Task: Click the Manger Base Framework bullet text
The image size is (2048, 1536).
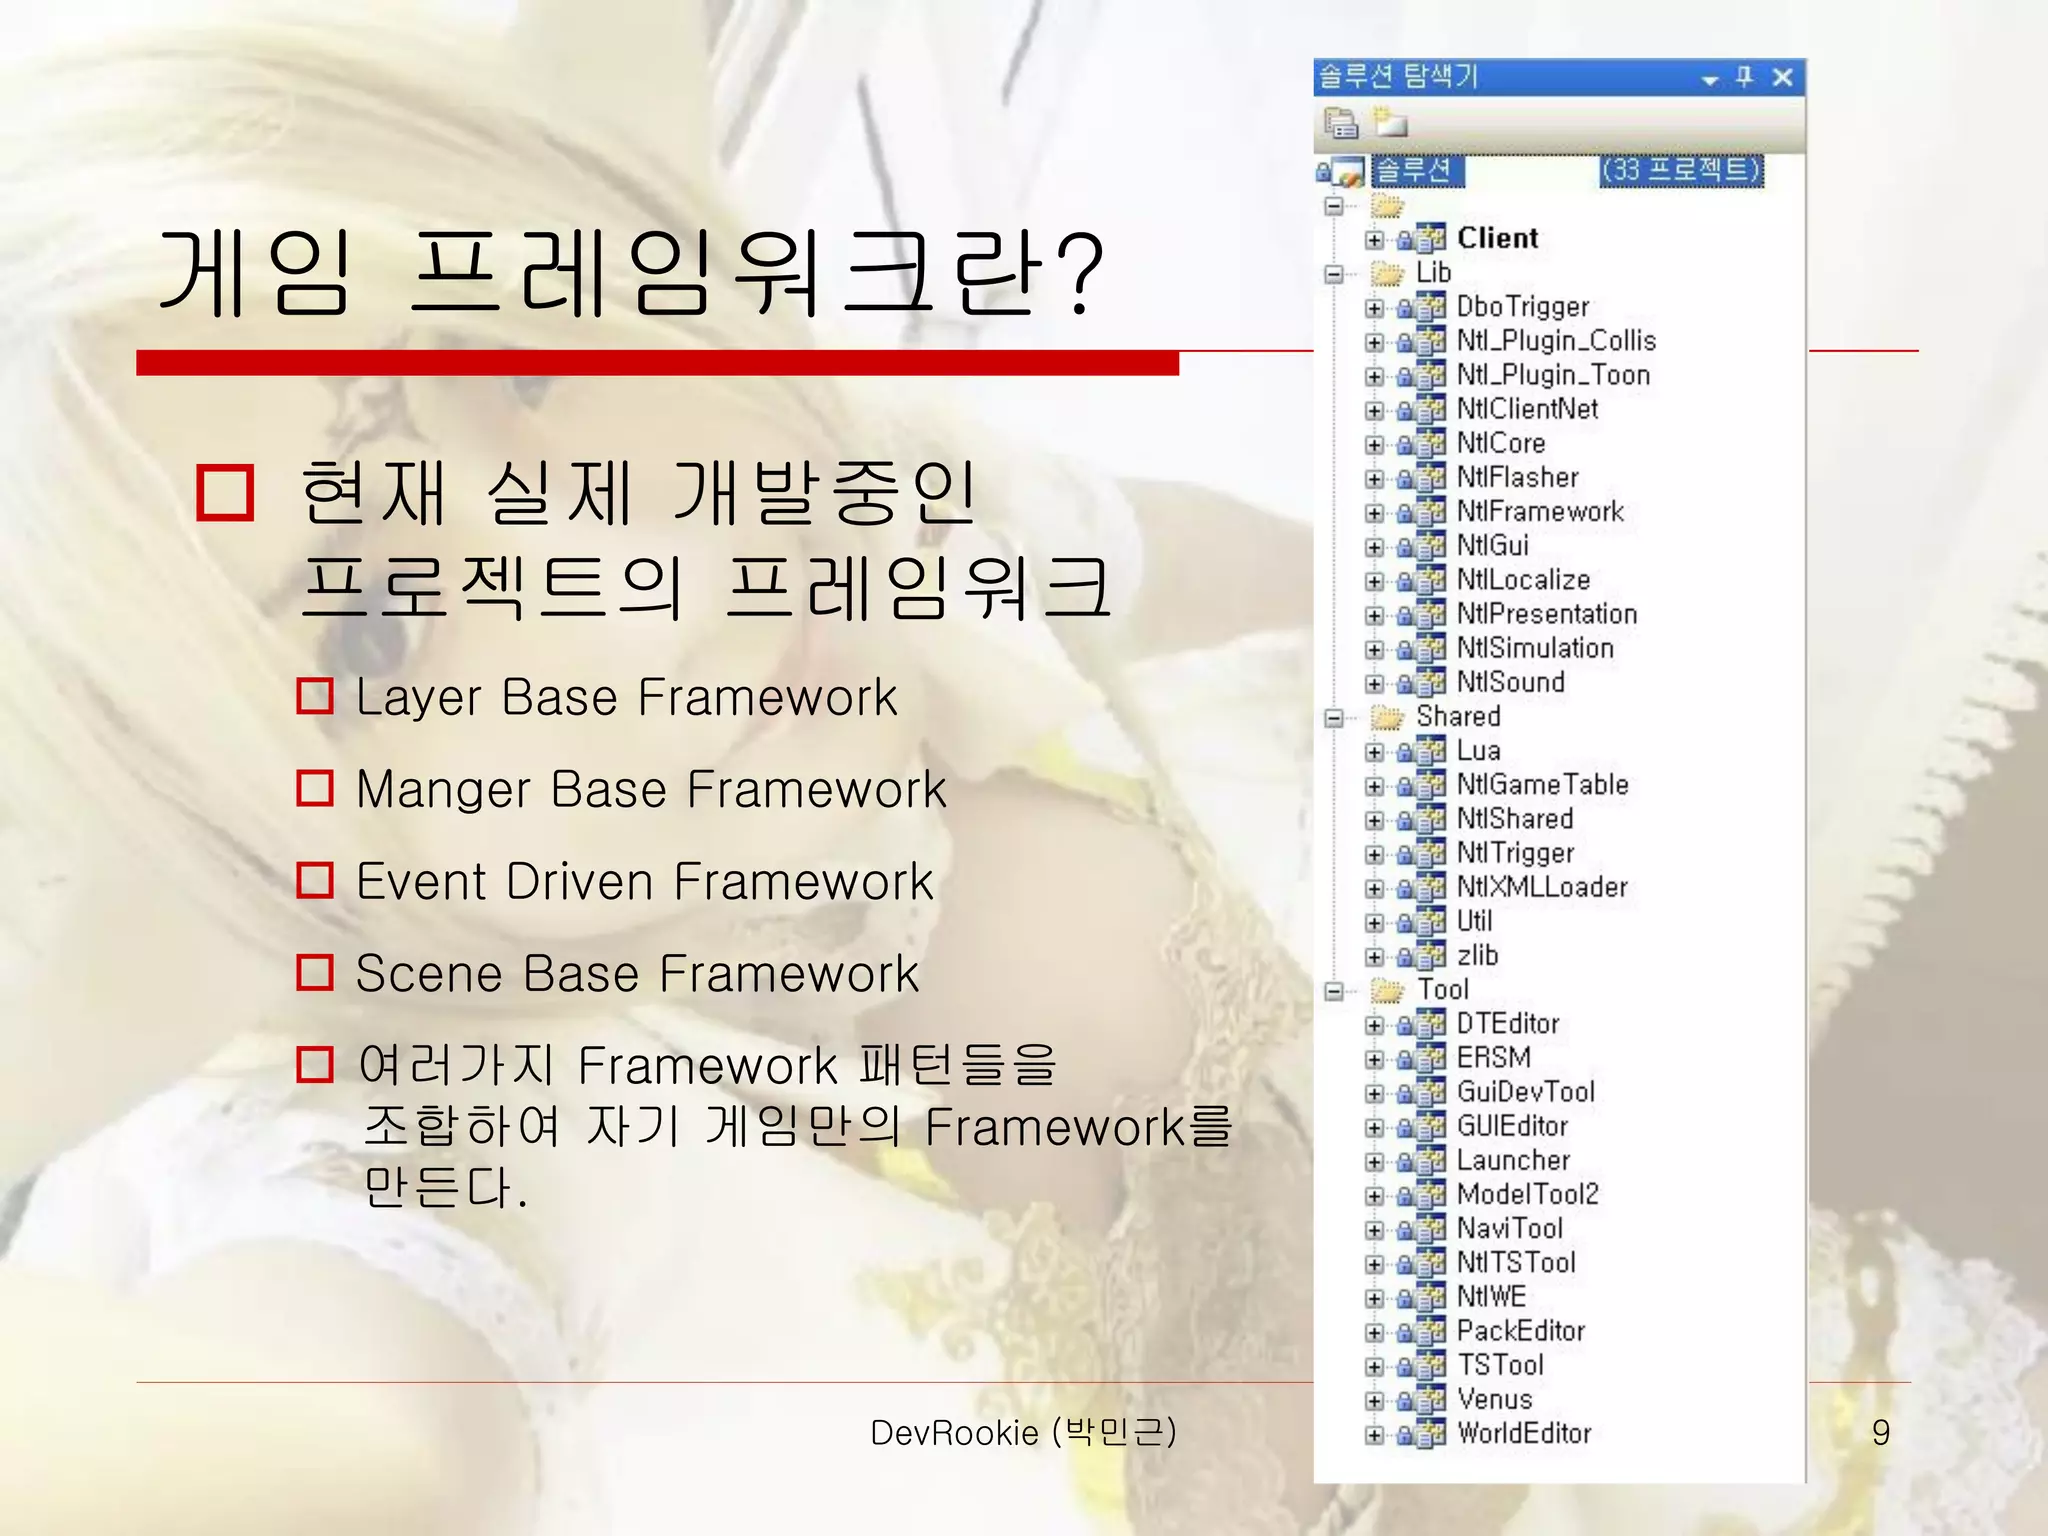Action: (651, 789)
